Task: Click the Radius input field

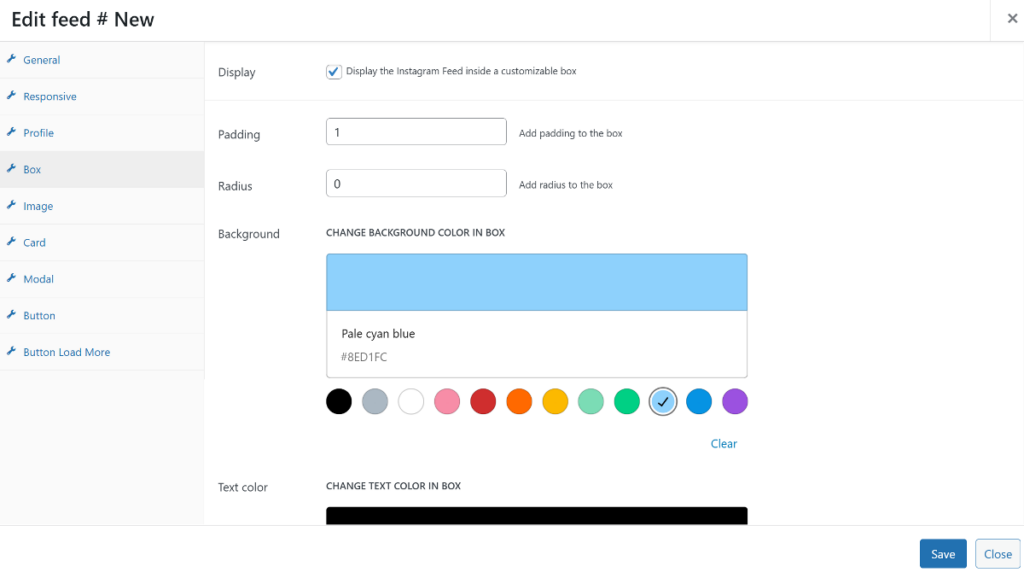Action: coord(416,183)
